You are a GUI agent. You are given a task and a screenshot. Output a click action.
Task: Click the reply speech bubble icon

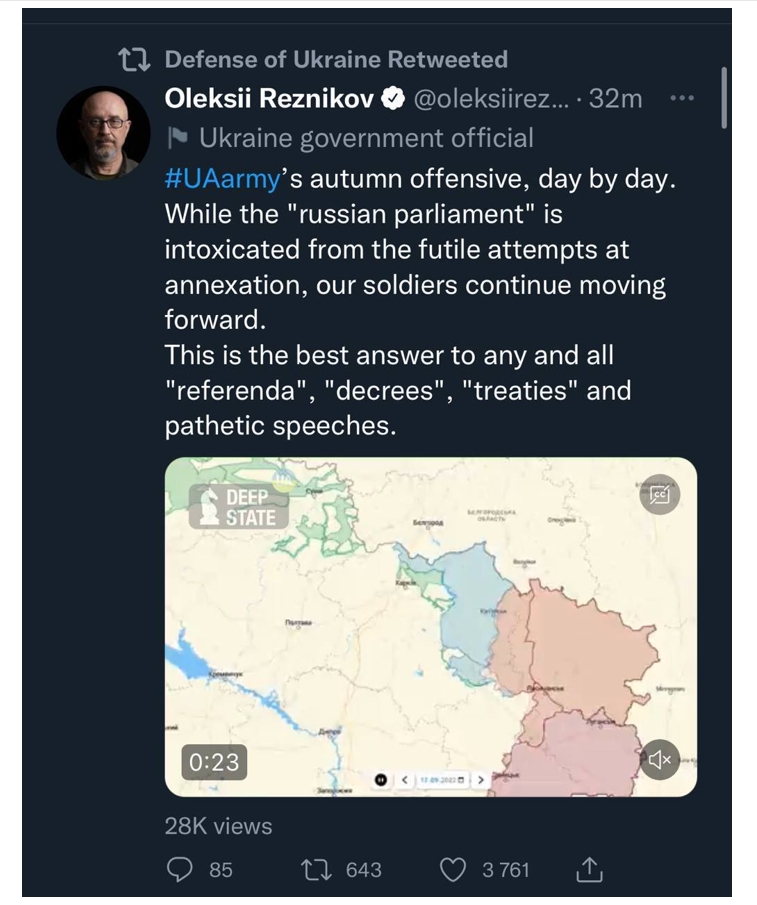(x=179, y=869)
